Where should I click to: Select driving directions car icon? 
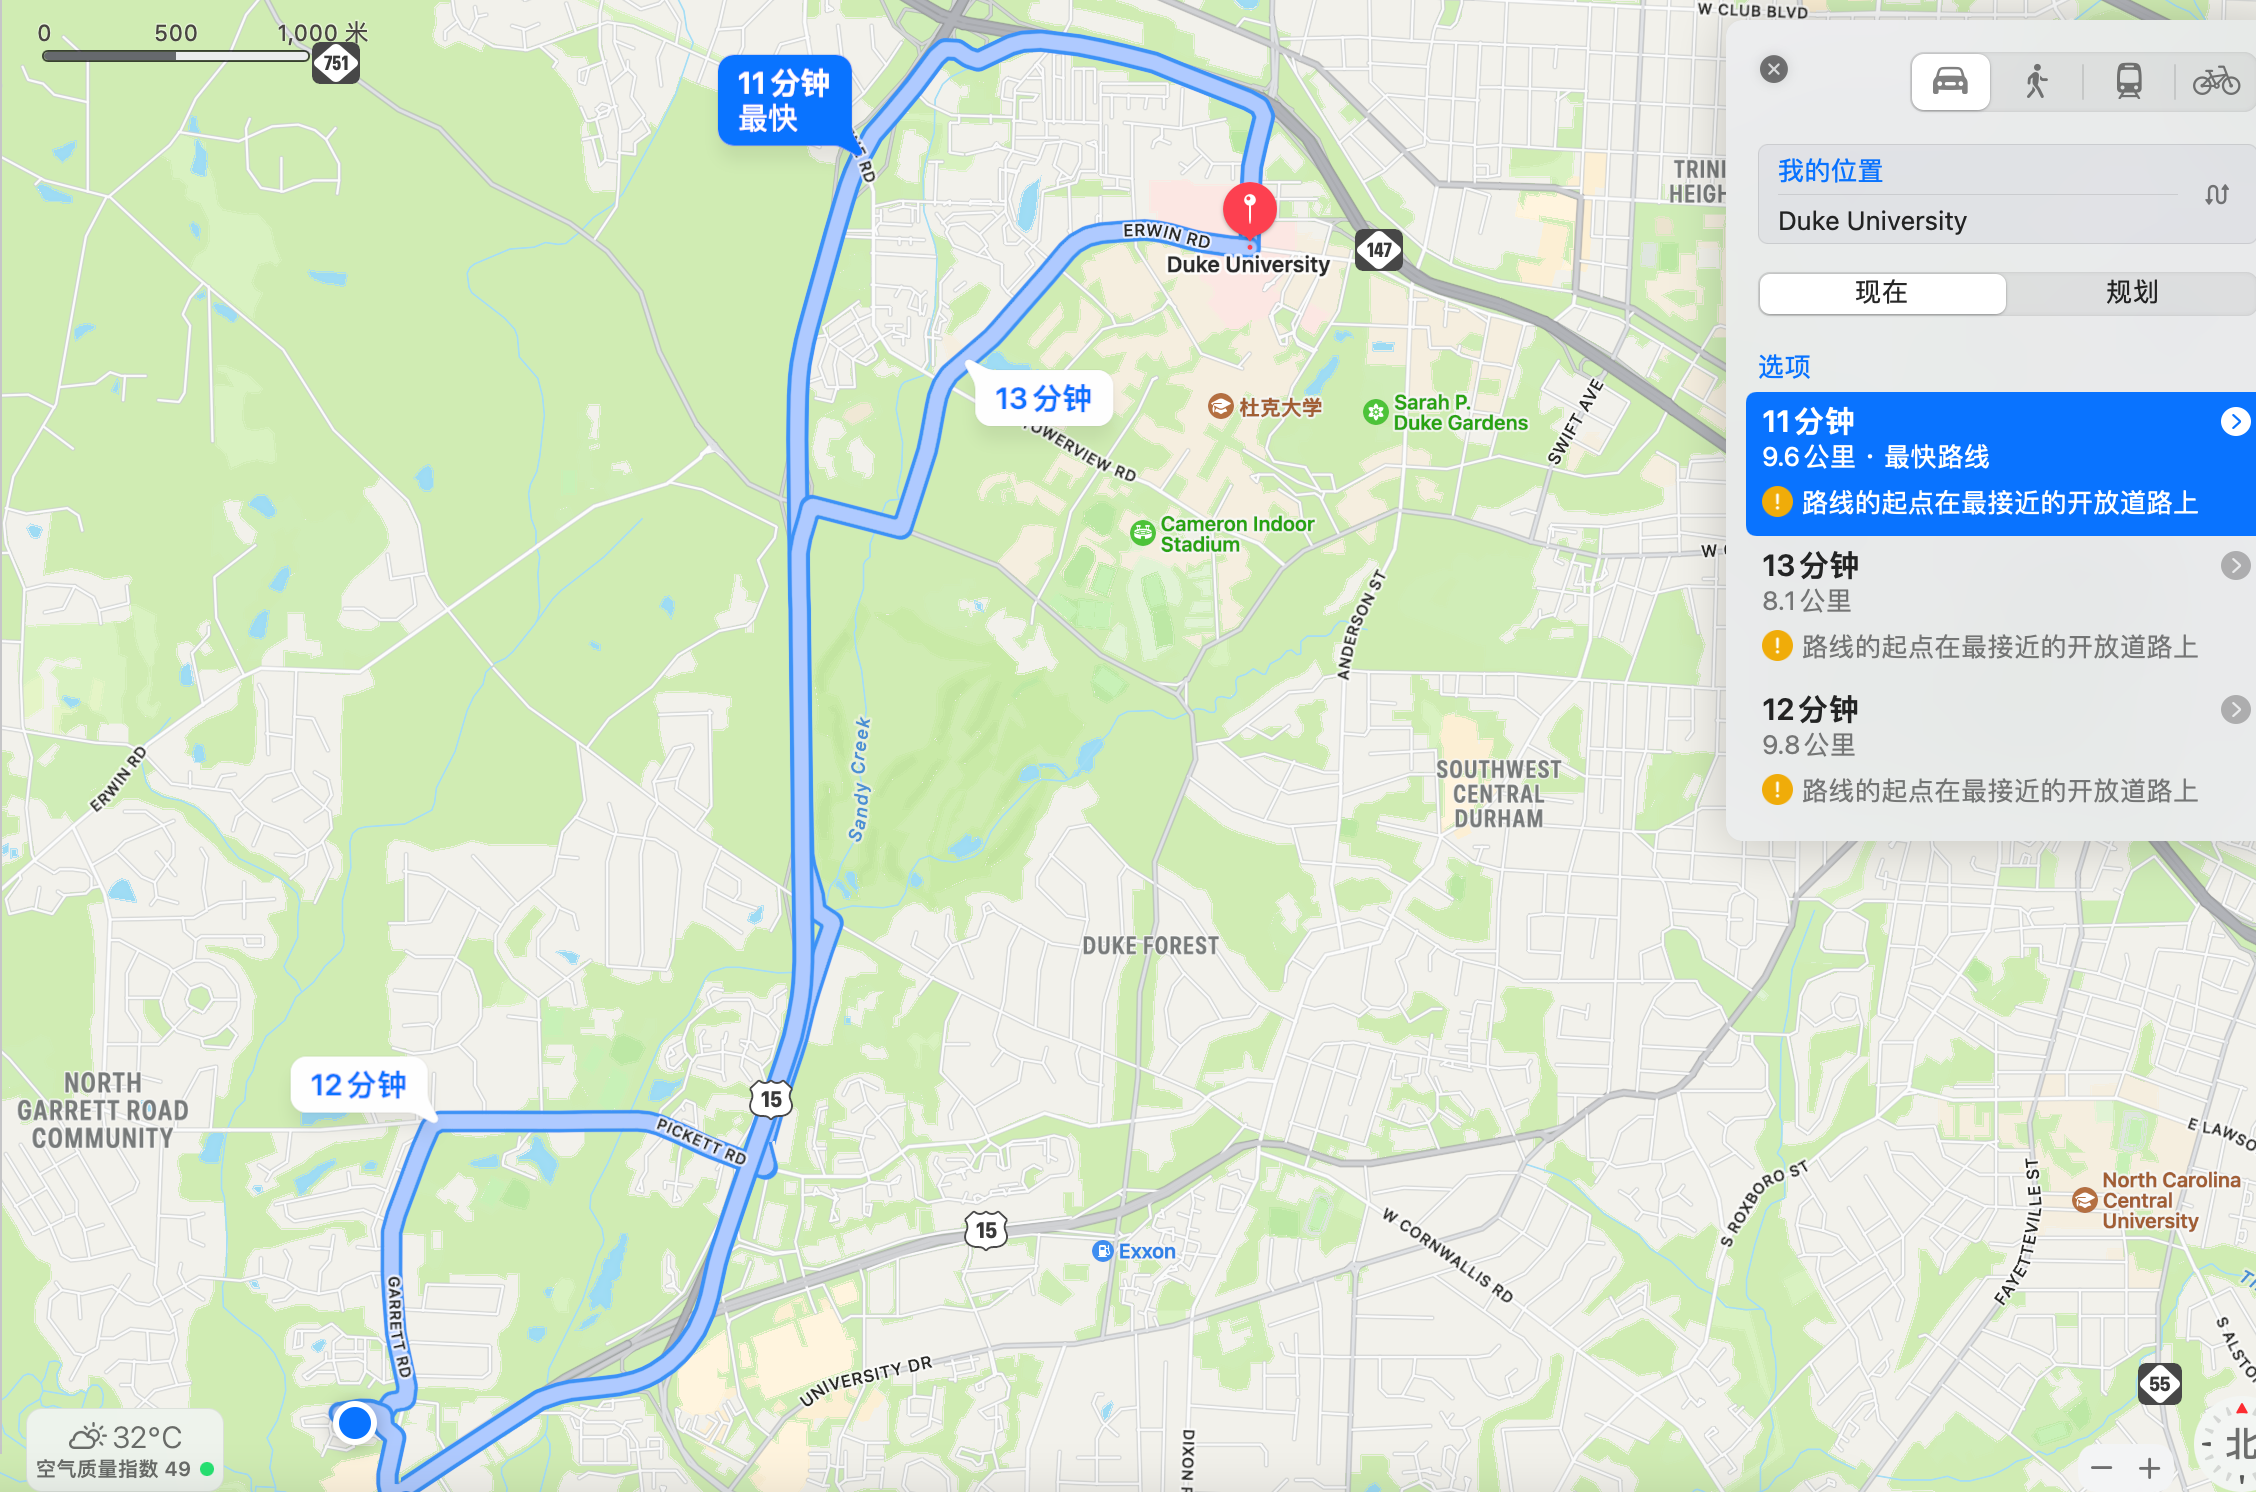click(x=1950, y=81)
